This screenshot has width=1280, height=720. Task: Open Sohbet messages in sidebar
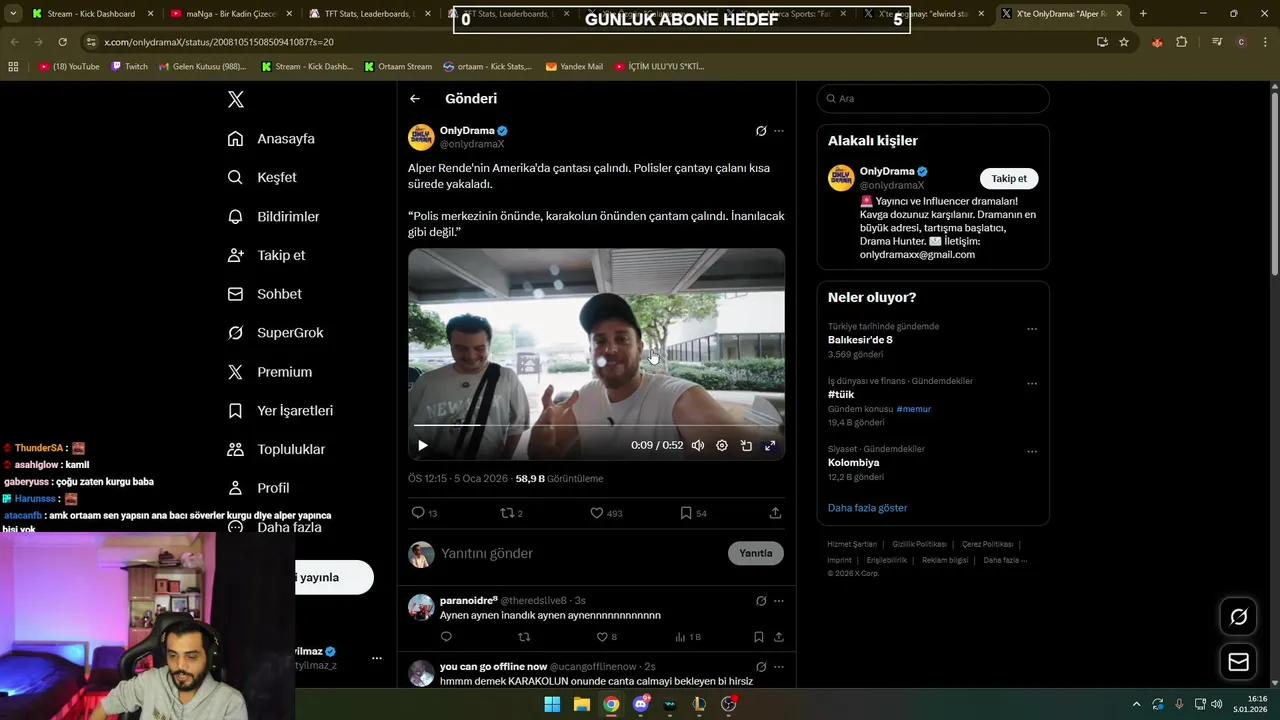pos(264,294)
